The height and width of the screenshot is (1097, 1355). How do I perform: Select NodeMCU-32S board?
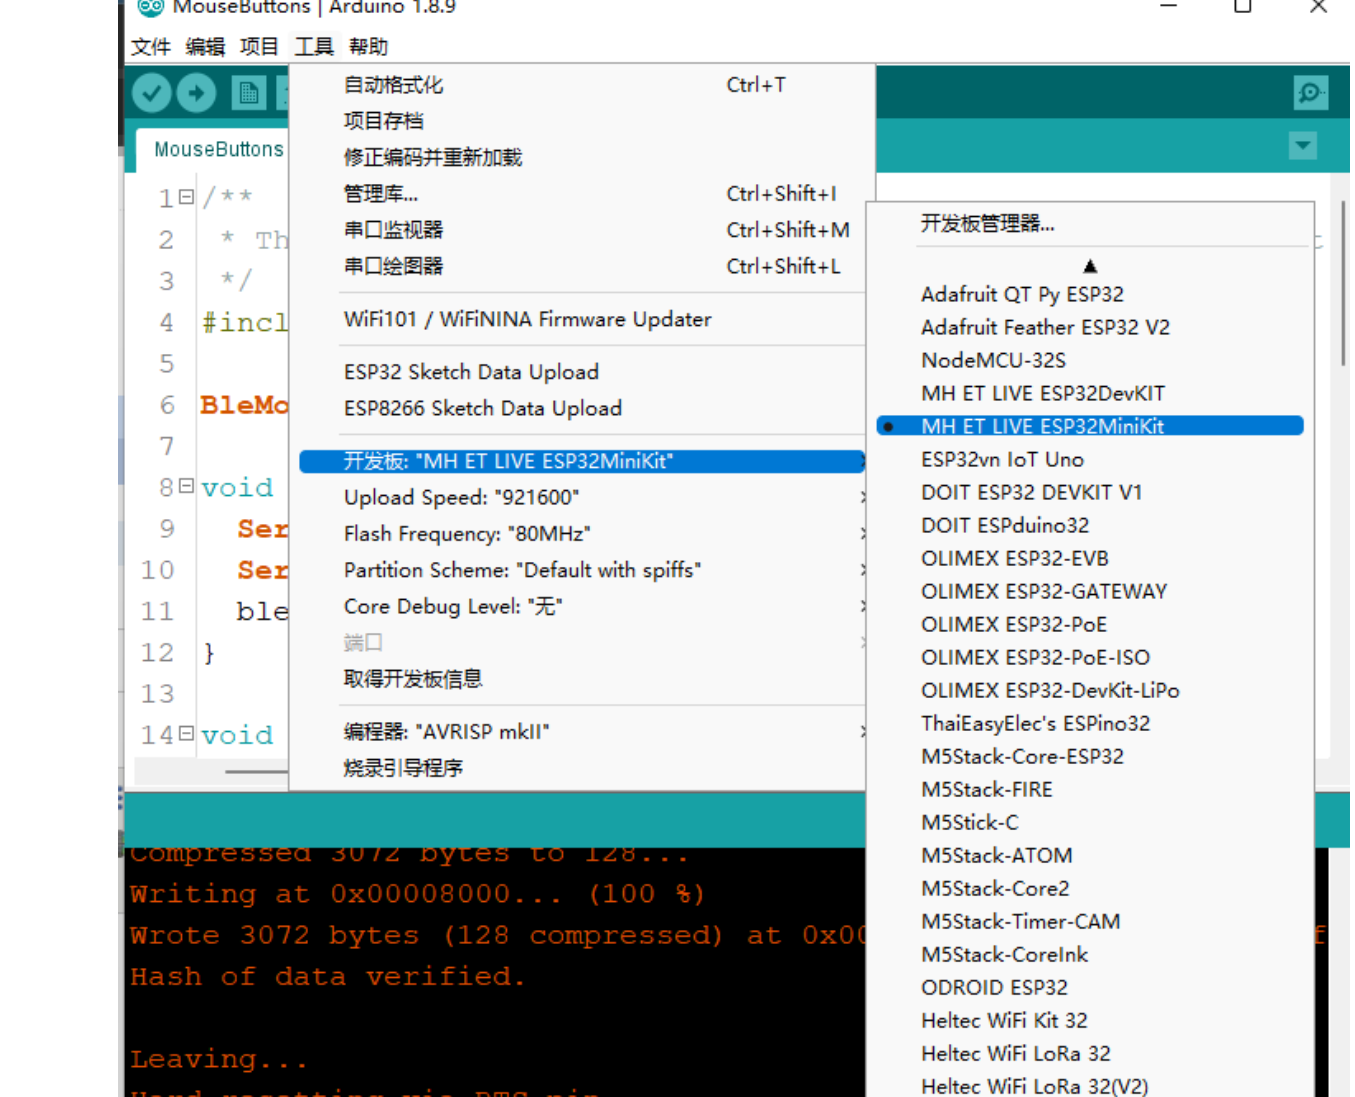1090,360
